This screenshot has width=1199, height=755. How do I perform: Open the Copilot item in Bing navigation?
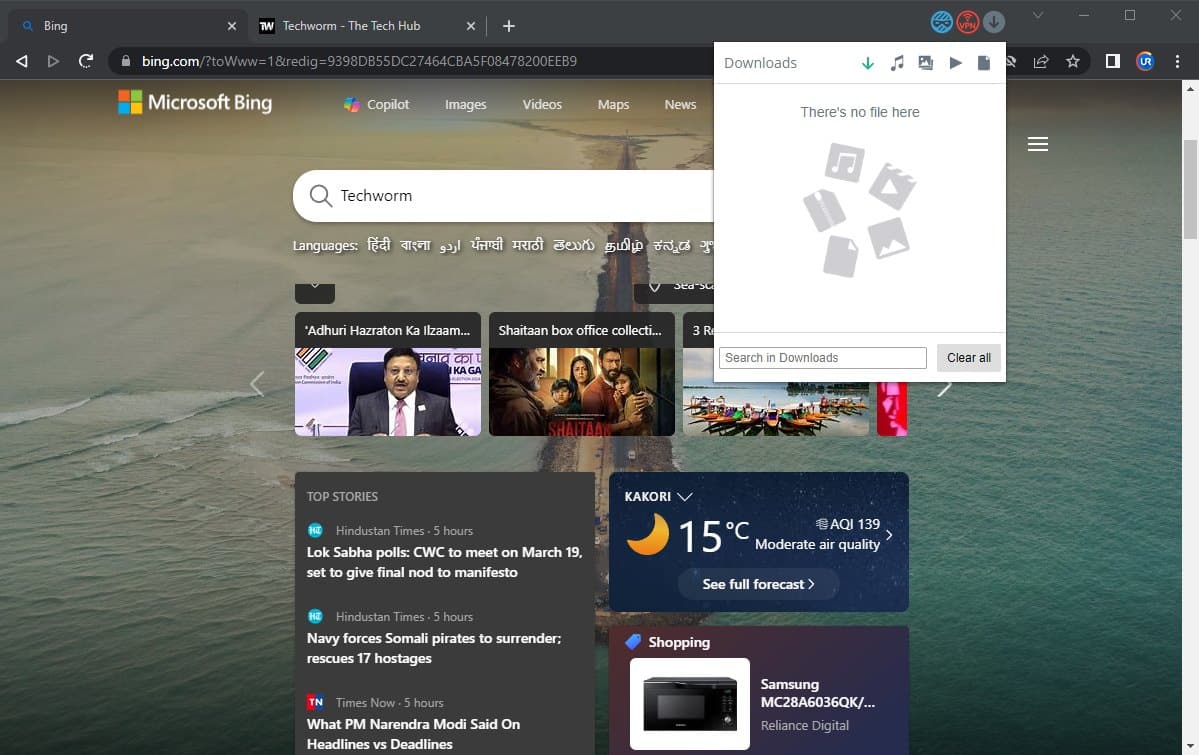tap(376, 104)
